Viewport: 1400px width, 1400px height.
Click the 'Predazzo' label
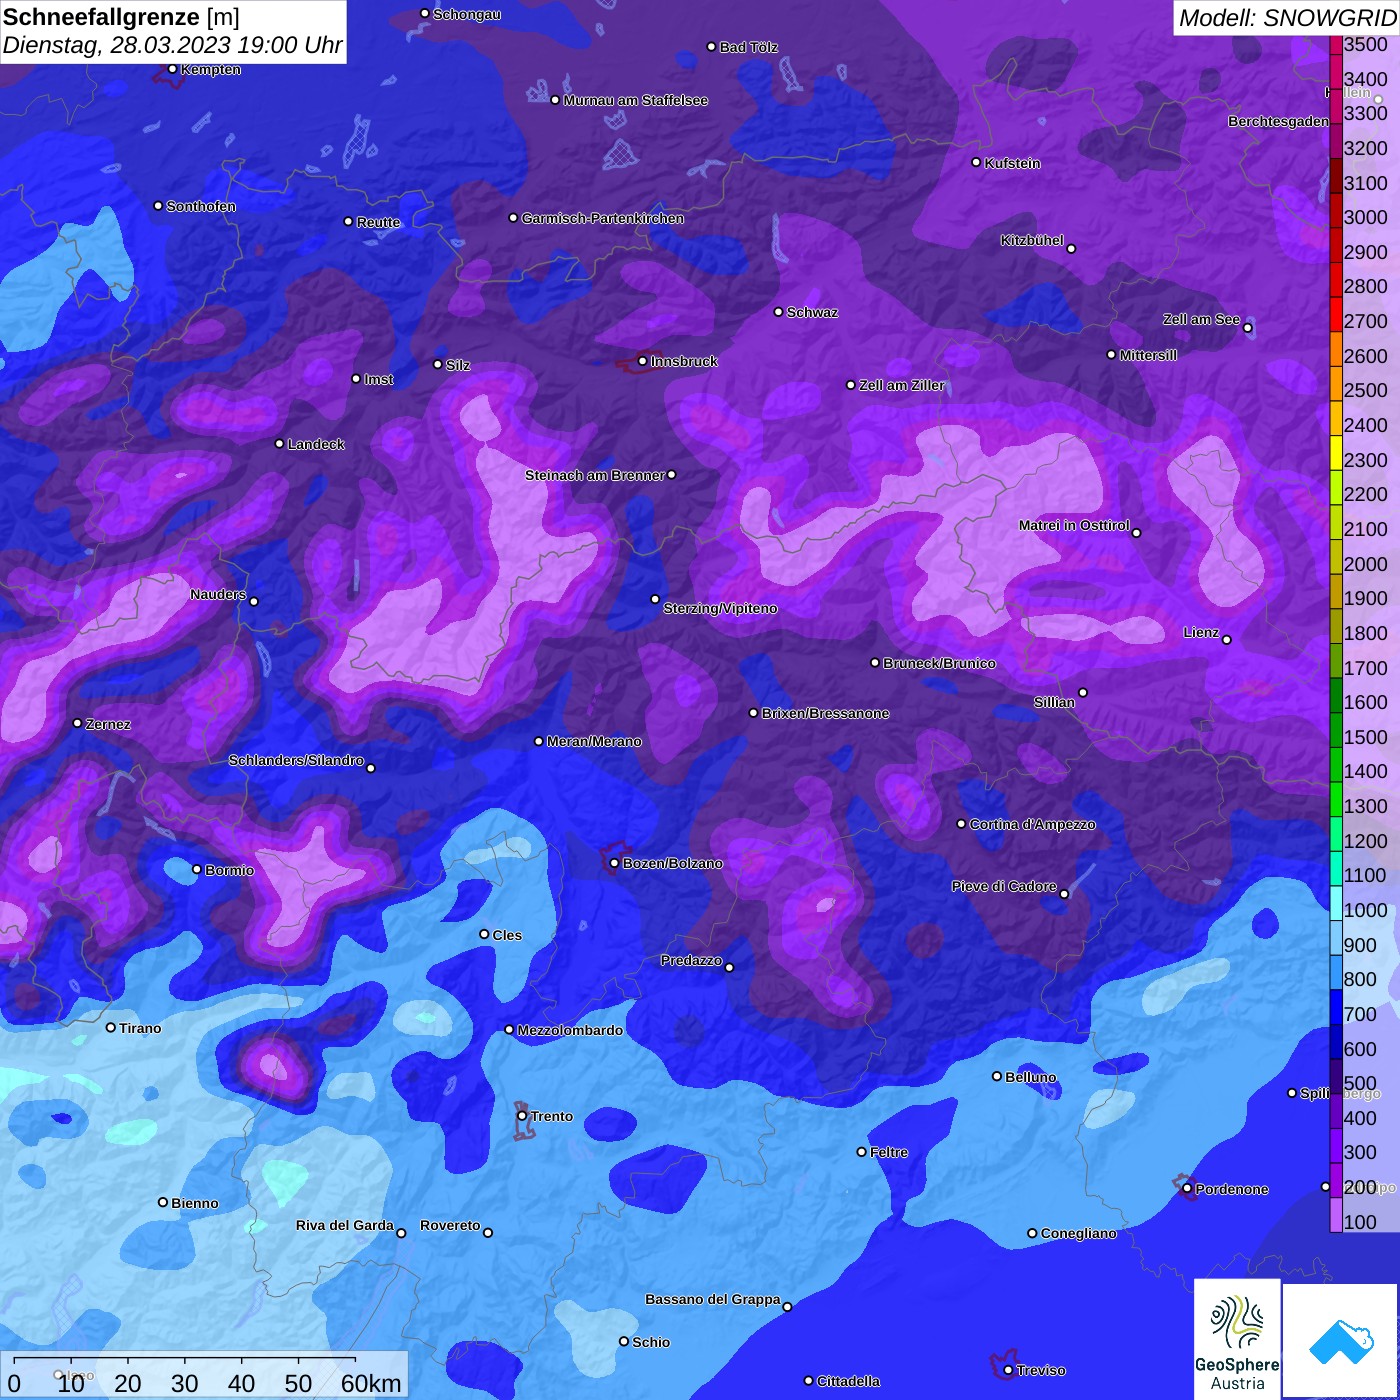[x=691, y=960]
